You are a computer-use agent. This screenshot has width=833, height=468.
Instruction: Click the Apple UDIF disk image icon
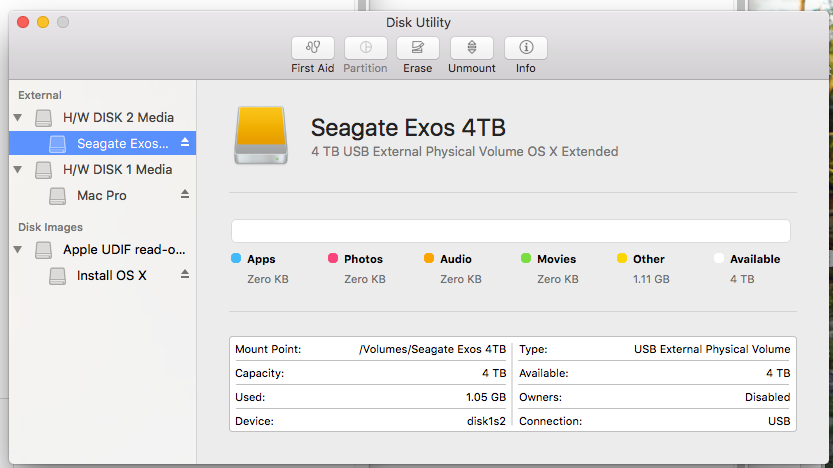44,250
